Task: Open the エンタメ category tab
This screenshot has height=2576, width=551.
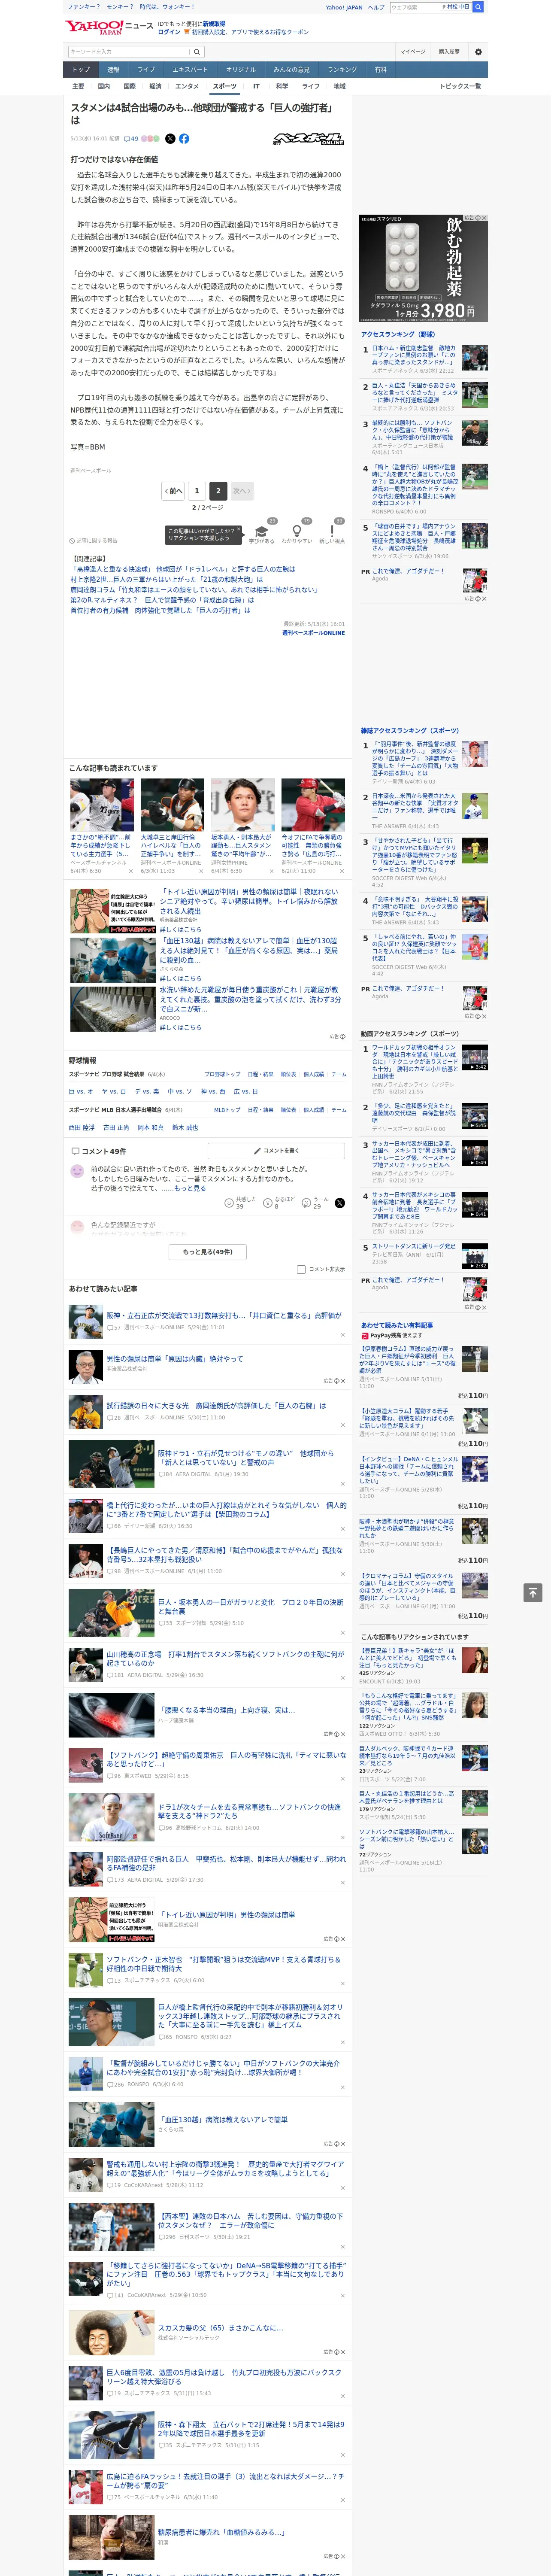Action: click(x=187, y=86)
